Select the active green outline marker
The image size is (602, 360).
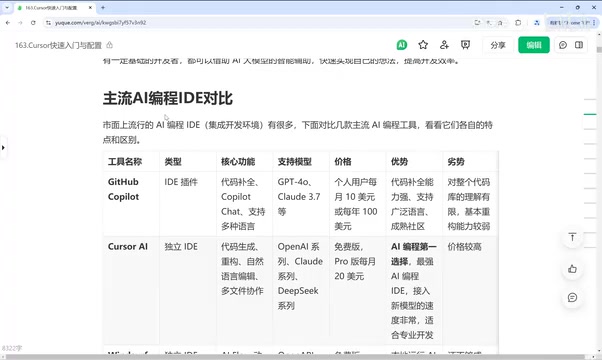point(590,114)
